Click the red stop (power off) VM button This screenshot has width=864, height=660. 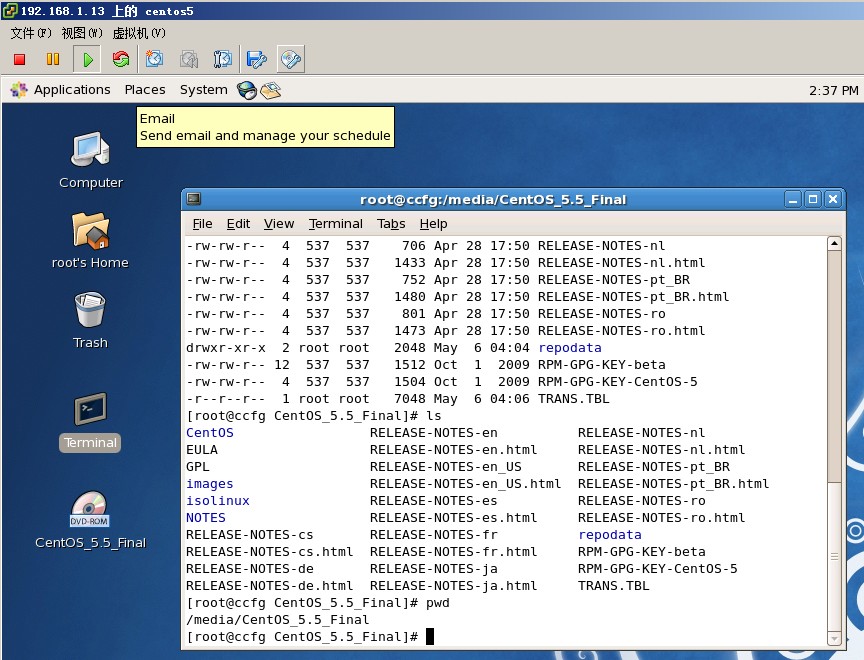pos(19,59)
